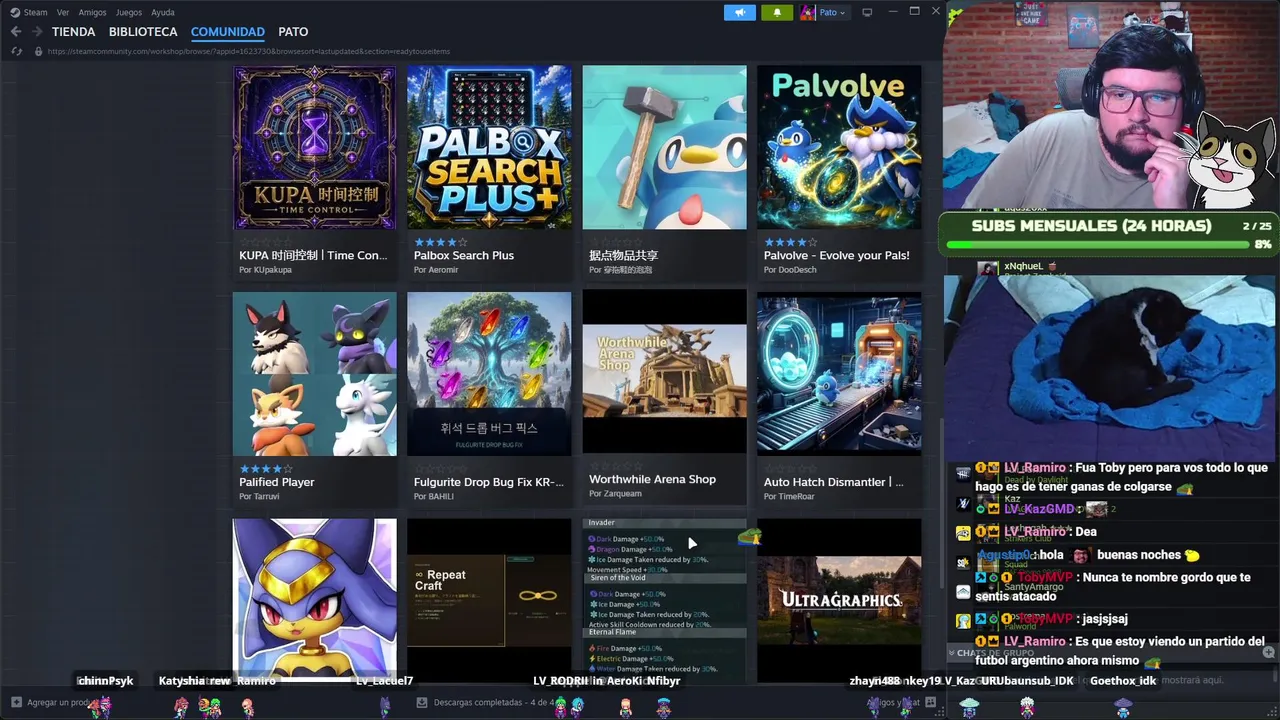This screenshot has height=720, width=1280.
Task: Open KUPA Time Control thumbnail
Action: click(315, 148)
